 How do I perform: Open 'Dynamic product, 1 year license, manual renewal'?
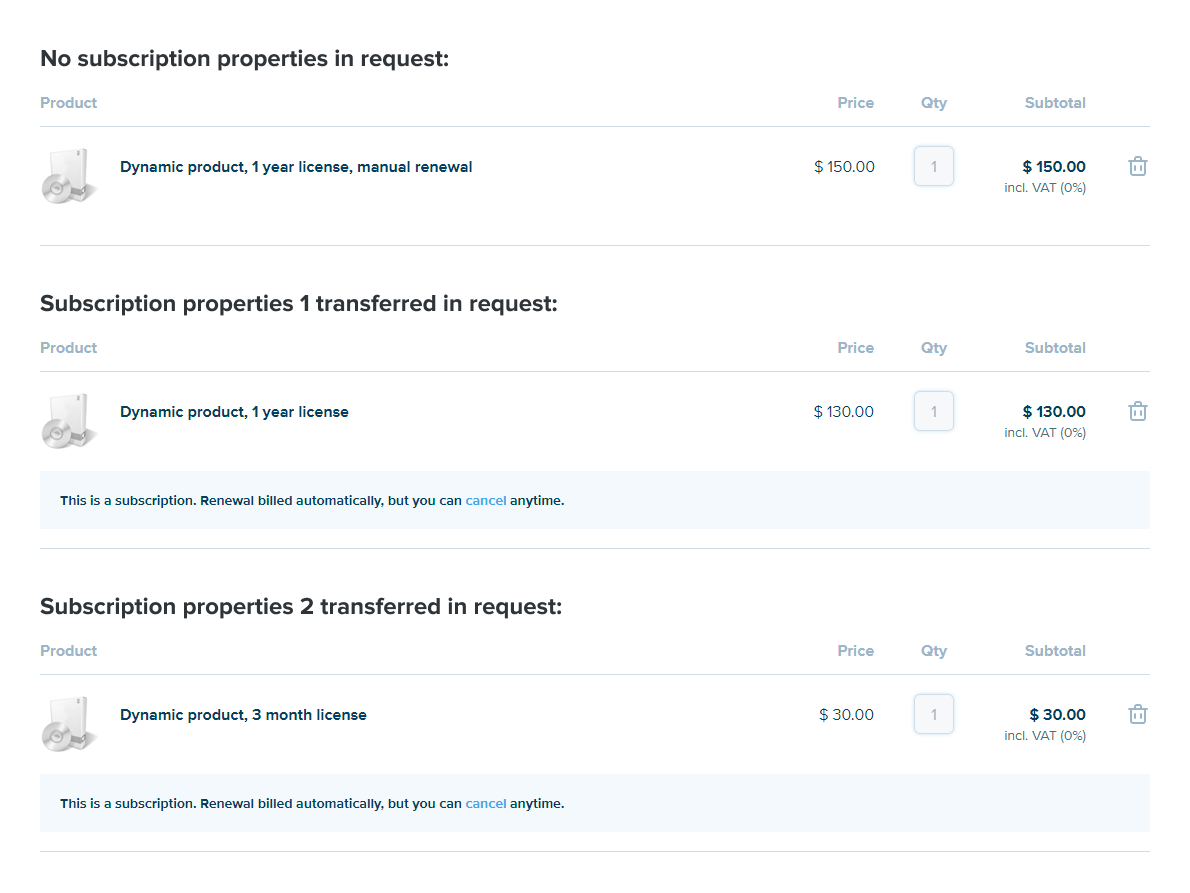tap(296, 167)
